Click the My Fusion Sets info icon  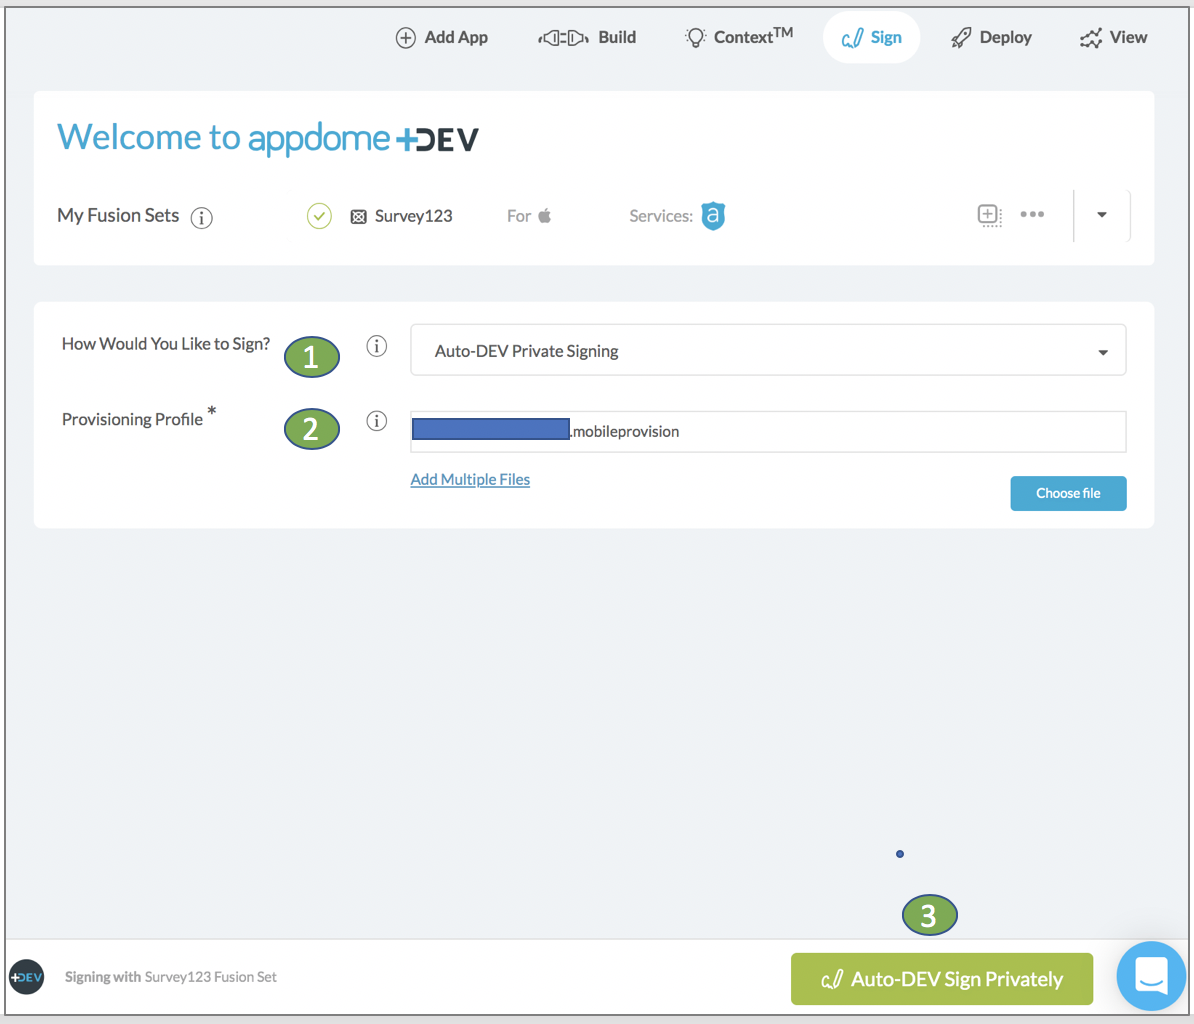(201, 217)
